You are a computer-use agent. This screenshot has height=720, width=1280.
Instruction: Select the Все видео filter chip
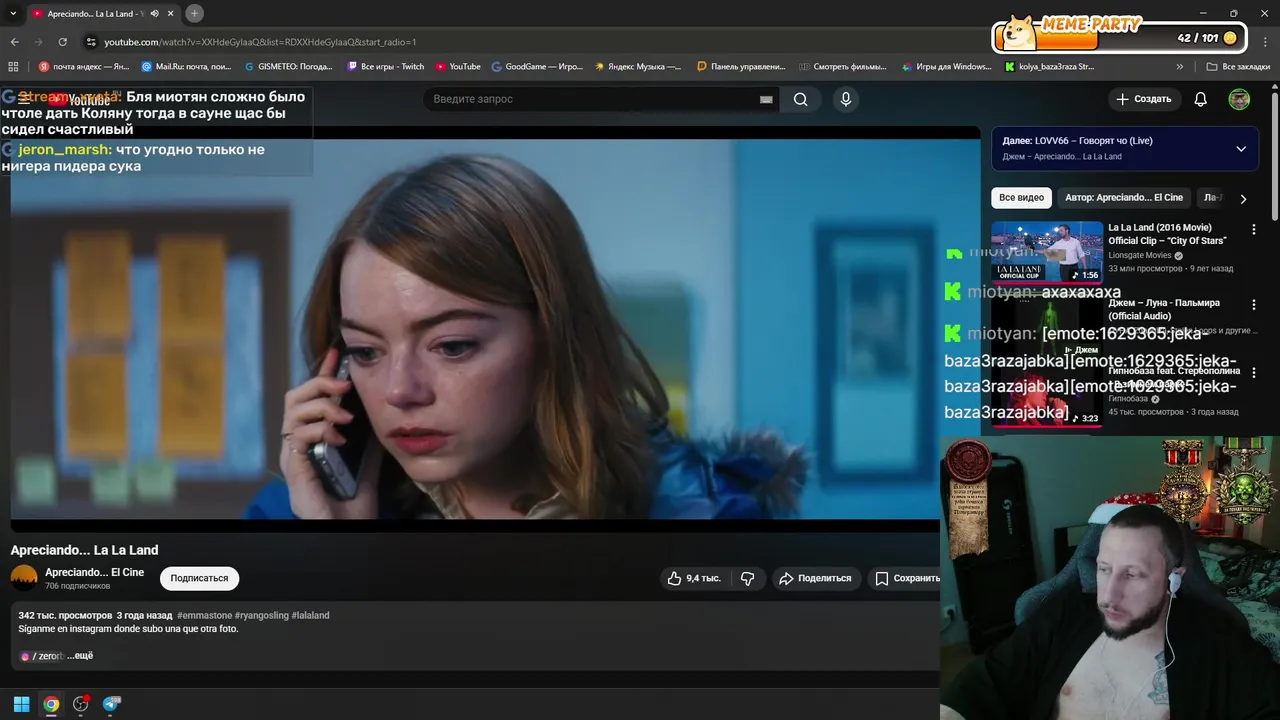[x=1021, y=198]
